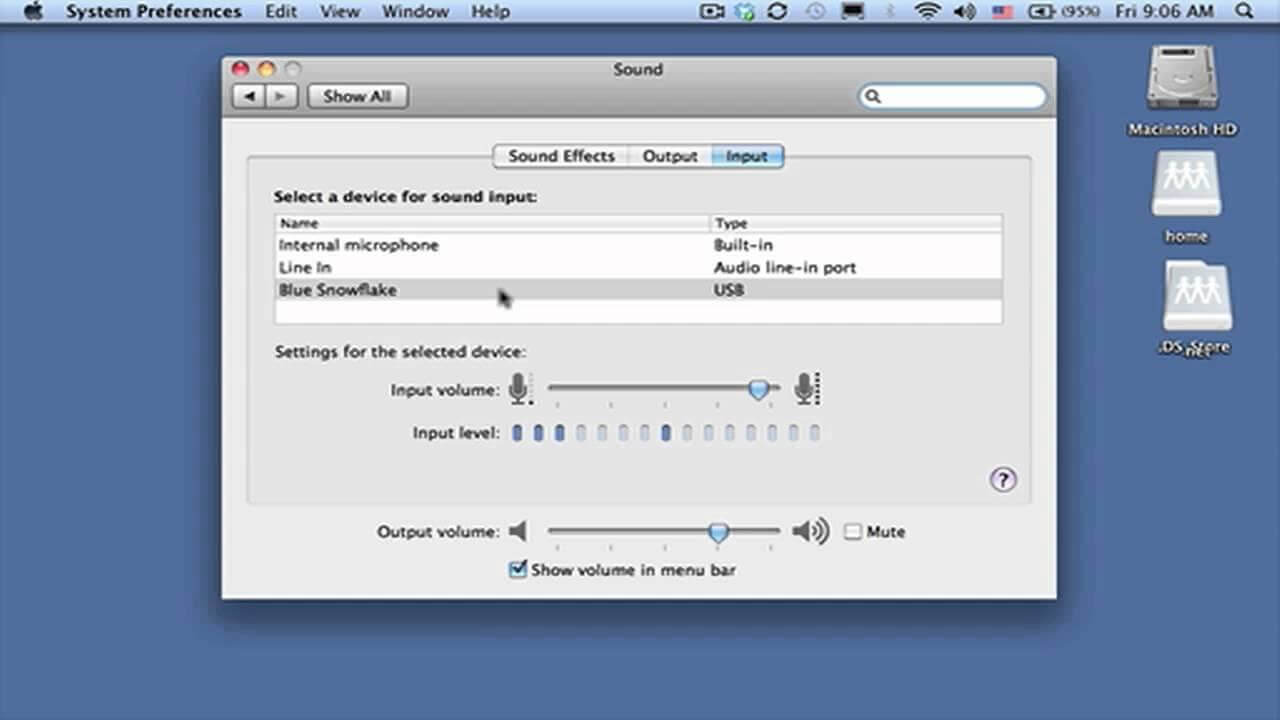Viewport: 1280px width, 720px height.
Task: Click the forward arrow in toolbar
Action: coord(281,96)
